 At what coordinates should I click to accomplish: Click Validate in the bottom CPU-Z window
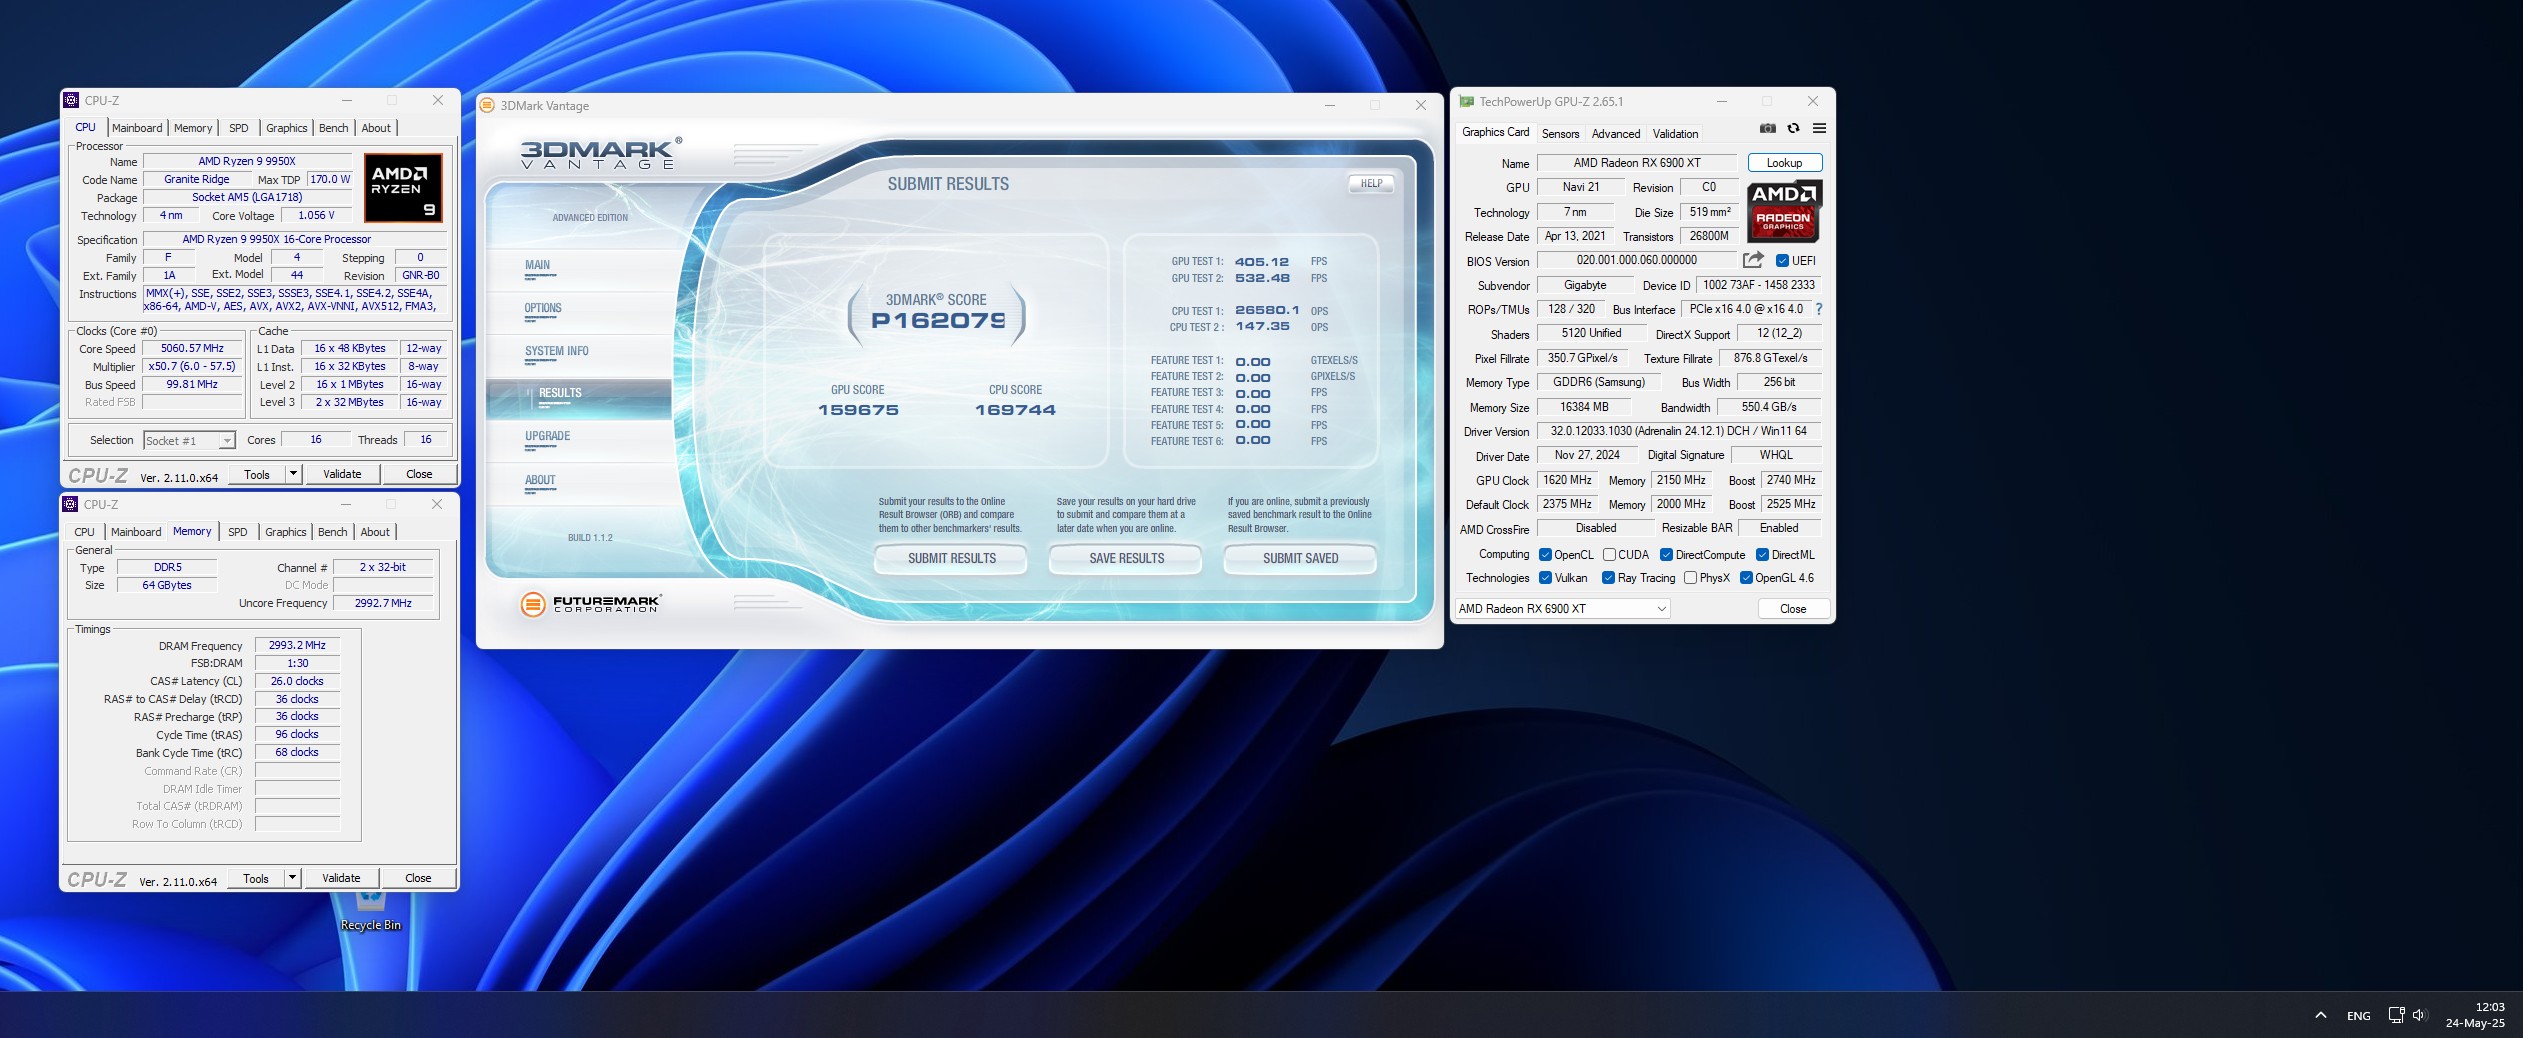(341, 878)
